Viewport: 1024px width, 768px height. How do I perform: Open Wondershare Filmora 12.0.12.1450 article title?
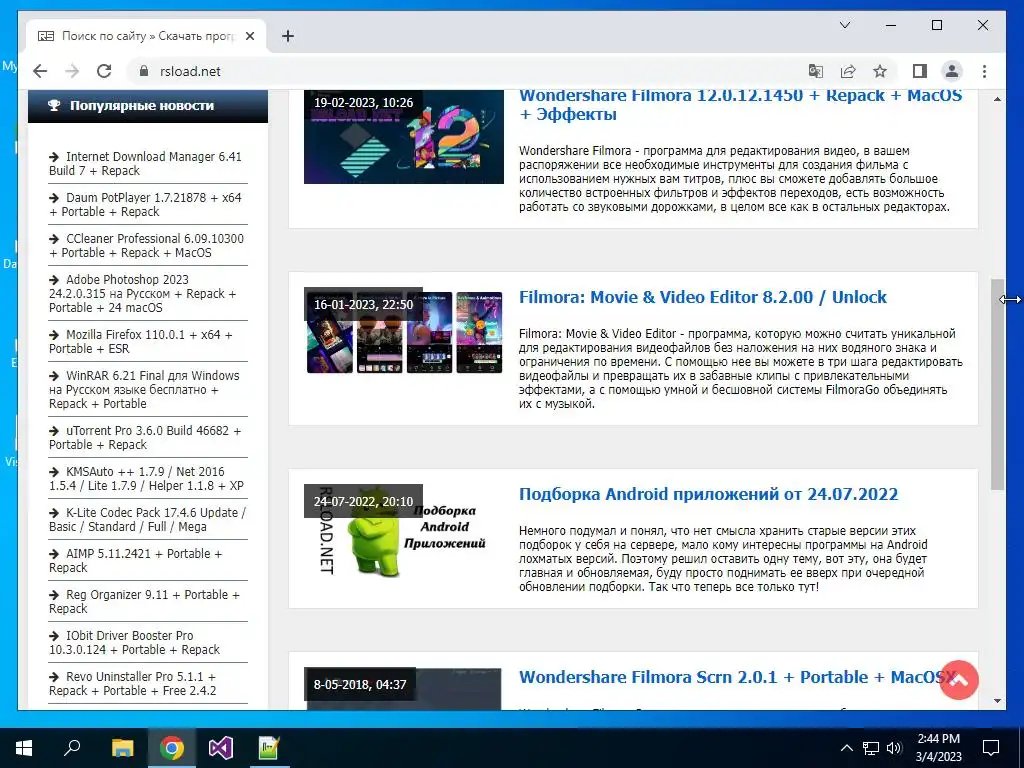741,104
